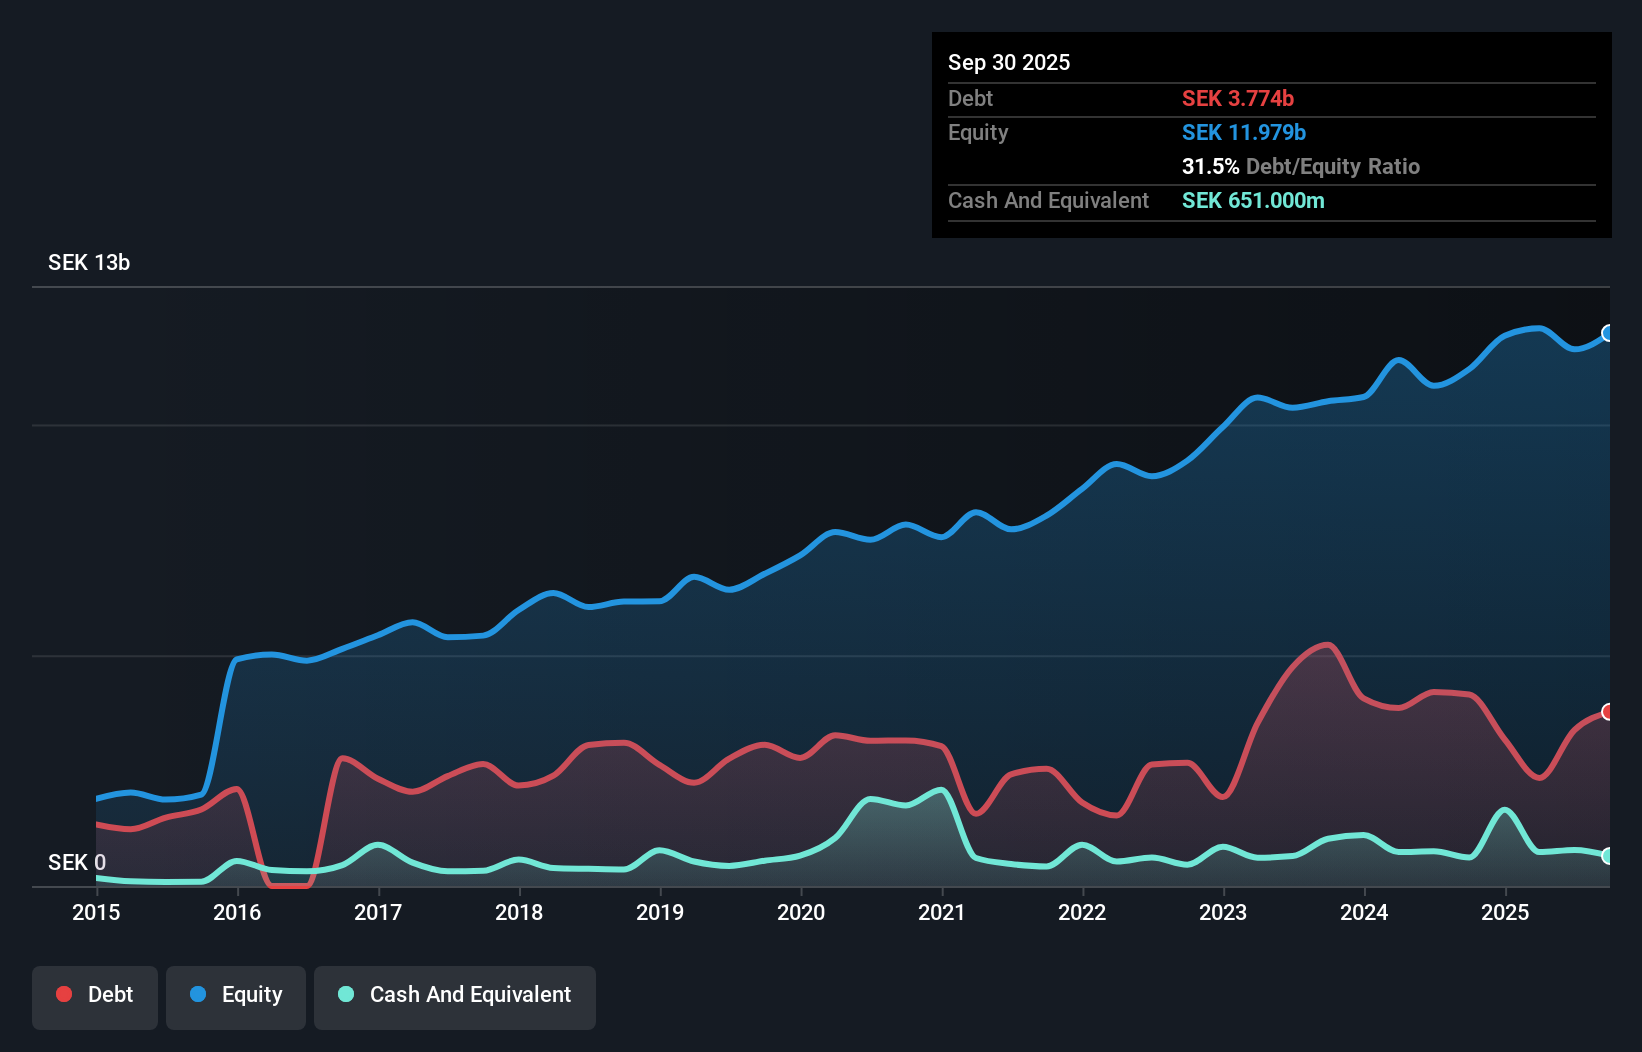Select the red Debt legend dot
1642x1052 pixels.
tap(64, 994)
